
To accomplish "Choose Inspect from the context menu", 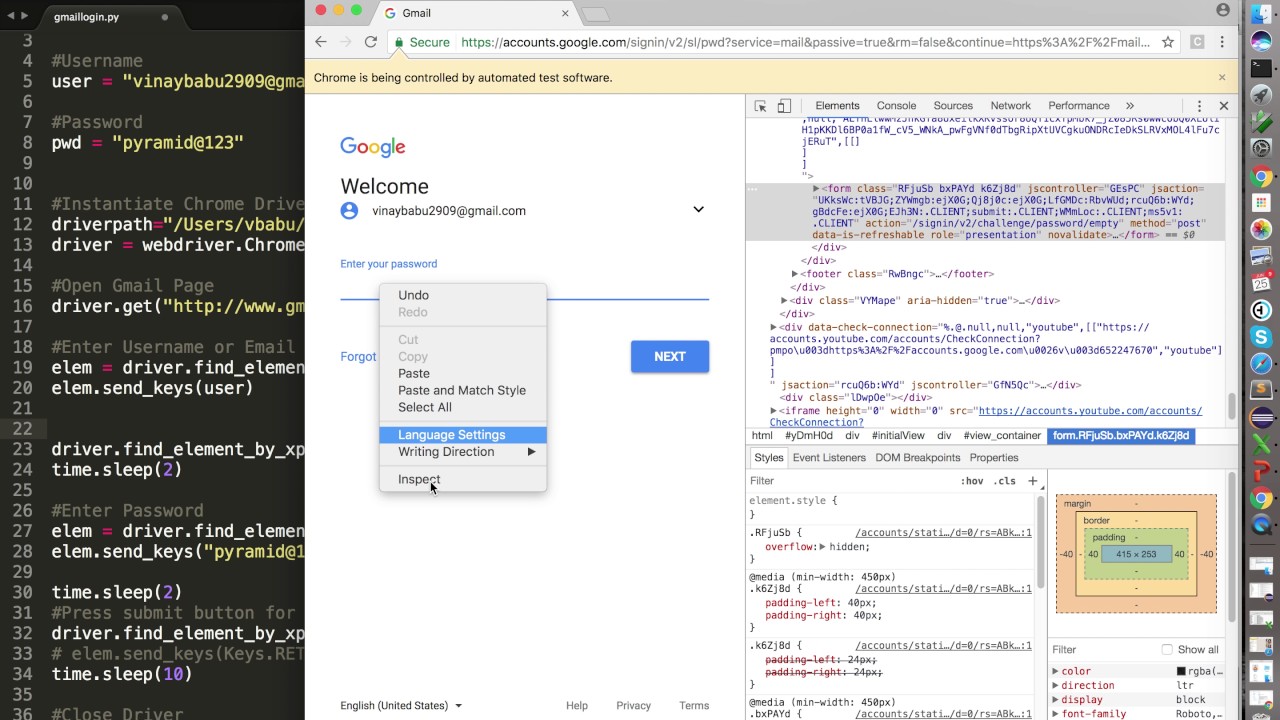I will (463, 479).
